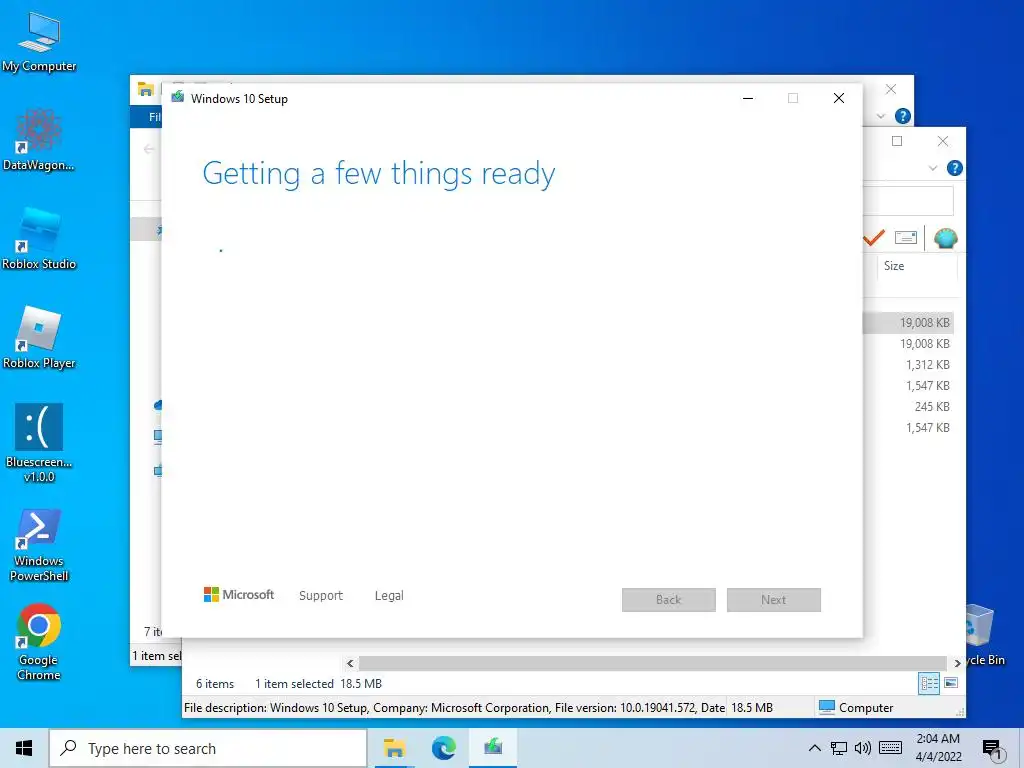Expand the ribbon chevron in rear Explorer
The image size is (1024, 768).
click(x=880, y=116)
